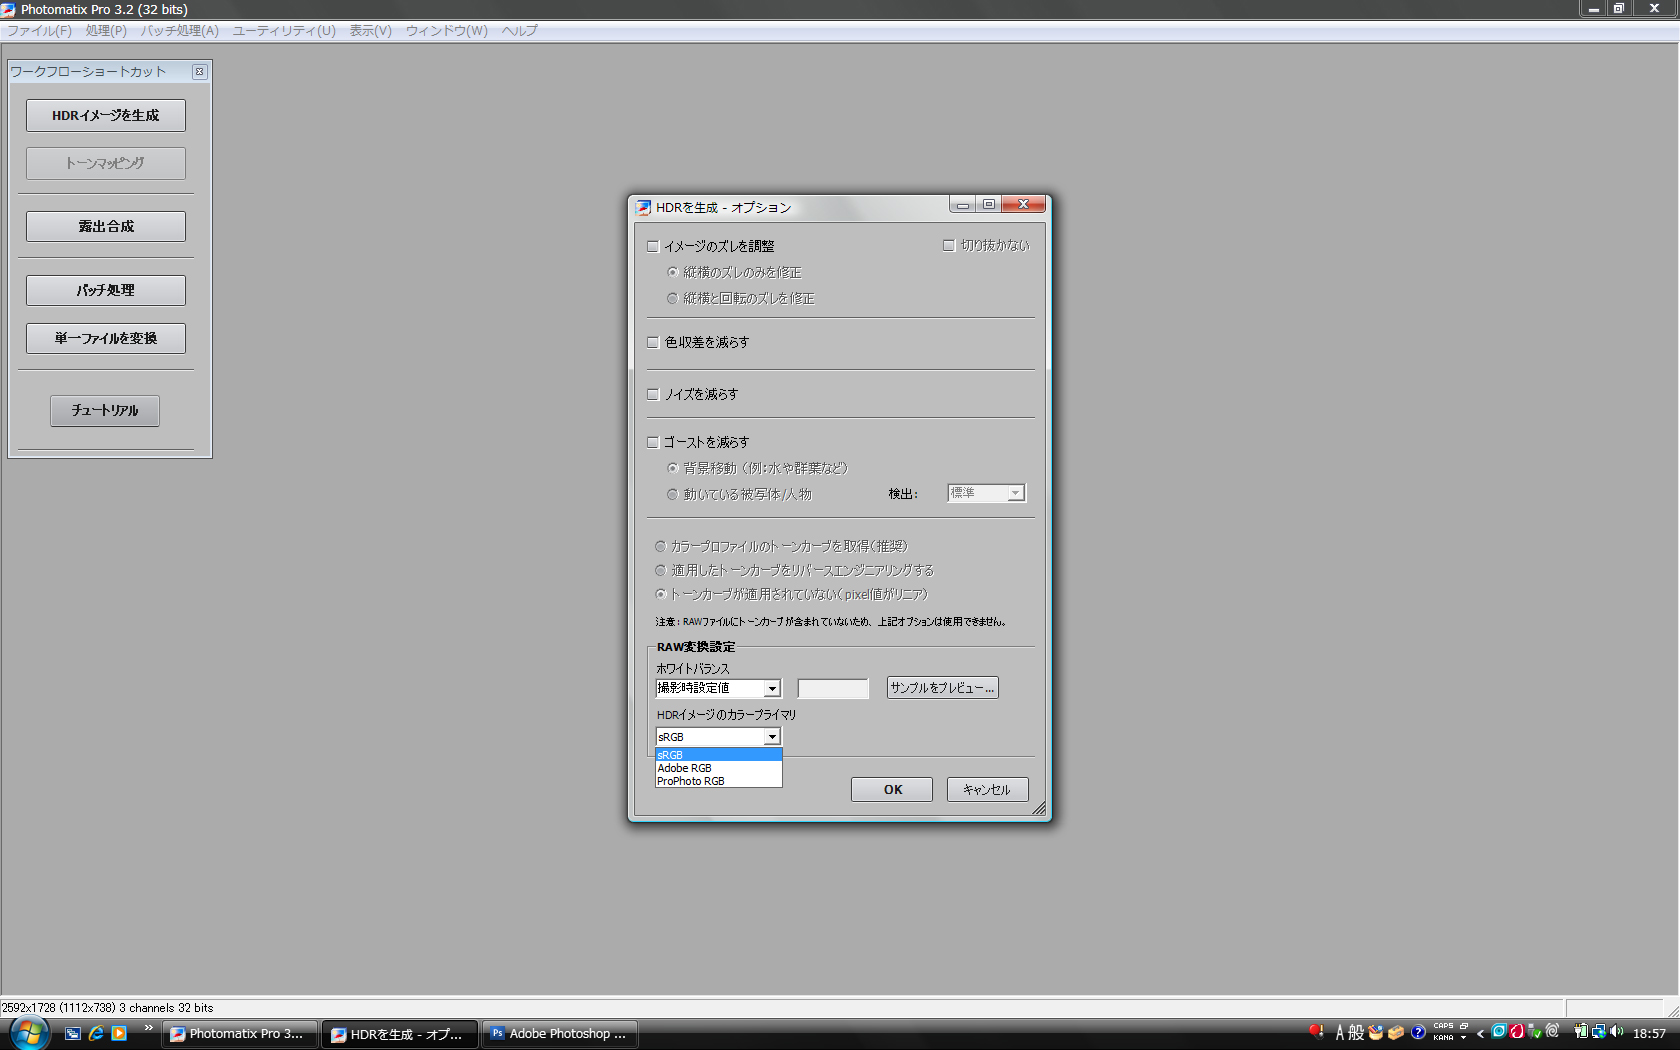Click the dialog resize grip corner
The image size is (1680, 1050).
pyautogui.click(x=1039, y=809)
